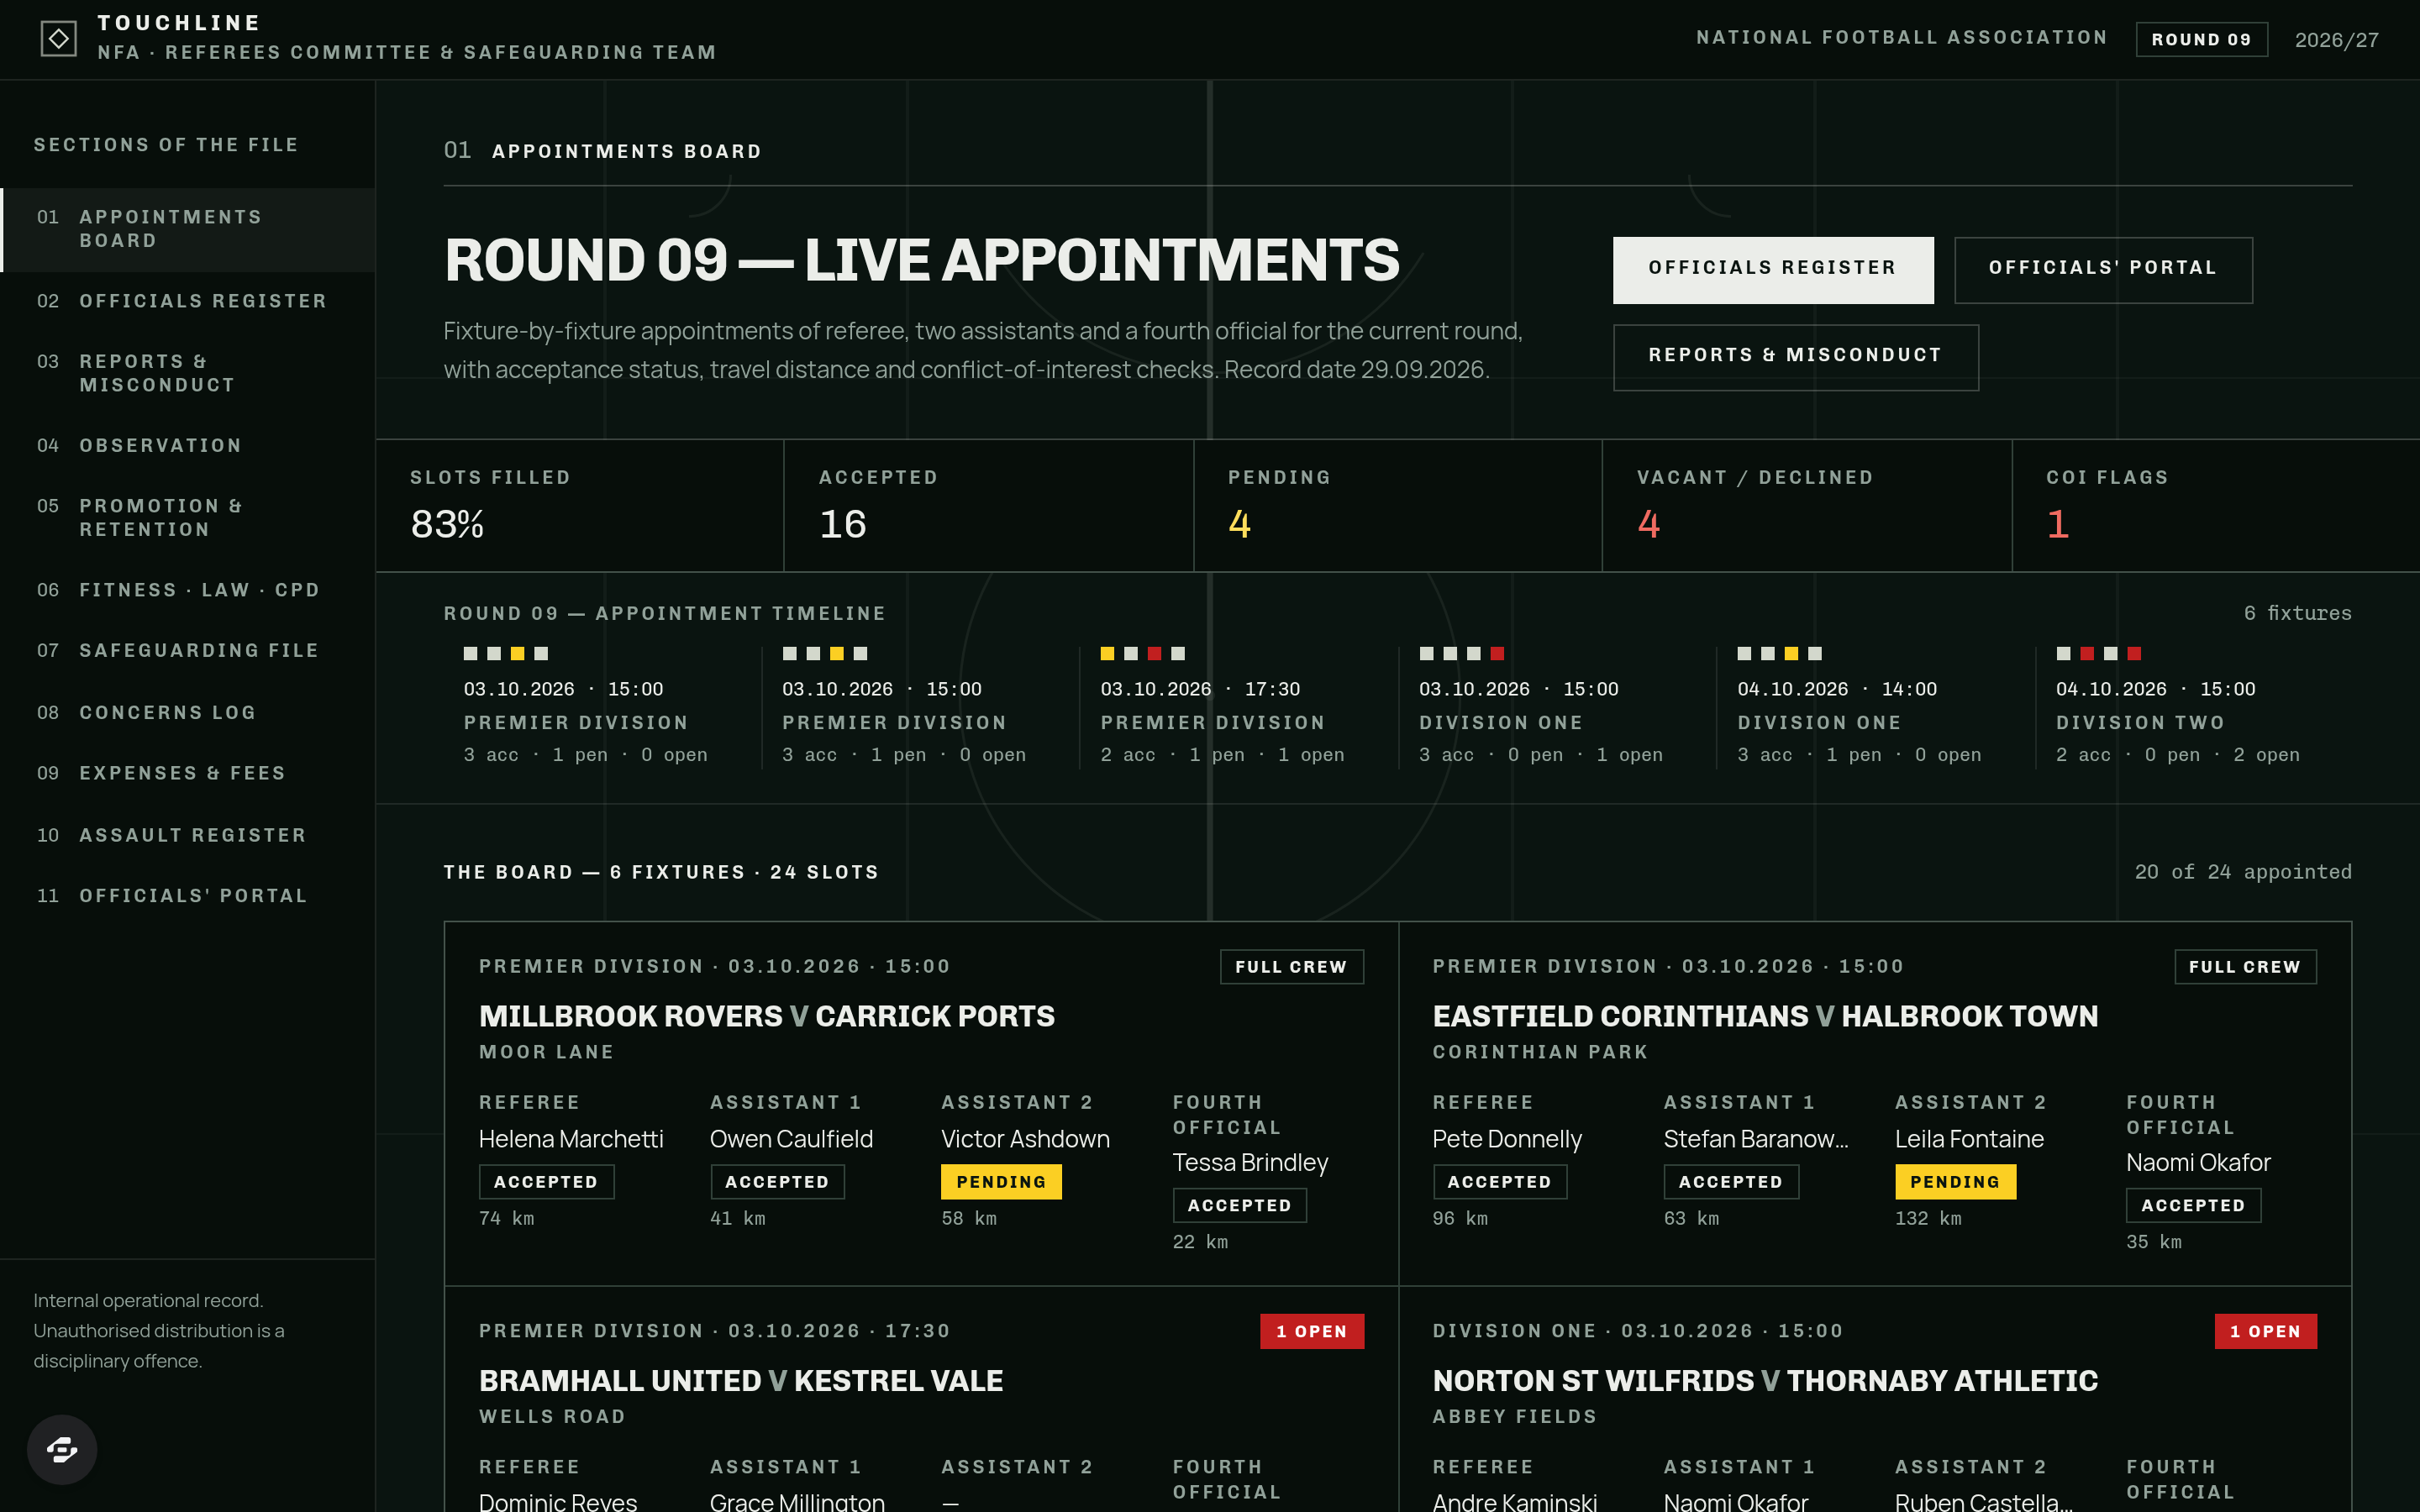
Task: Click red status square in Division One 03.10 timeline
Action: click(x=1497, y=653)
